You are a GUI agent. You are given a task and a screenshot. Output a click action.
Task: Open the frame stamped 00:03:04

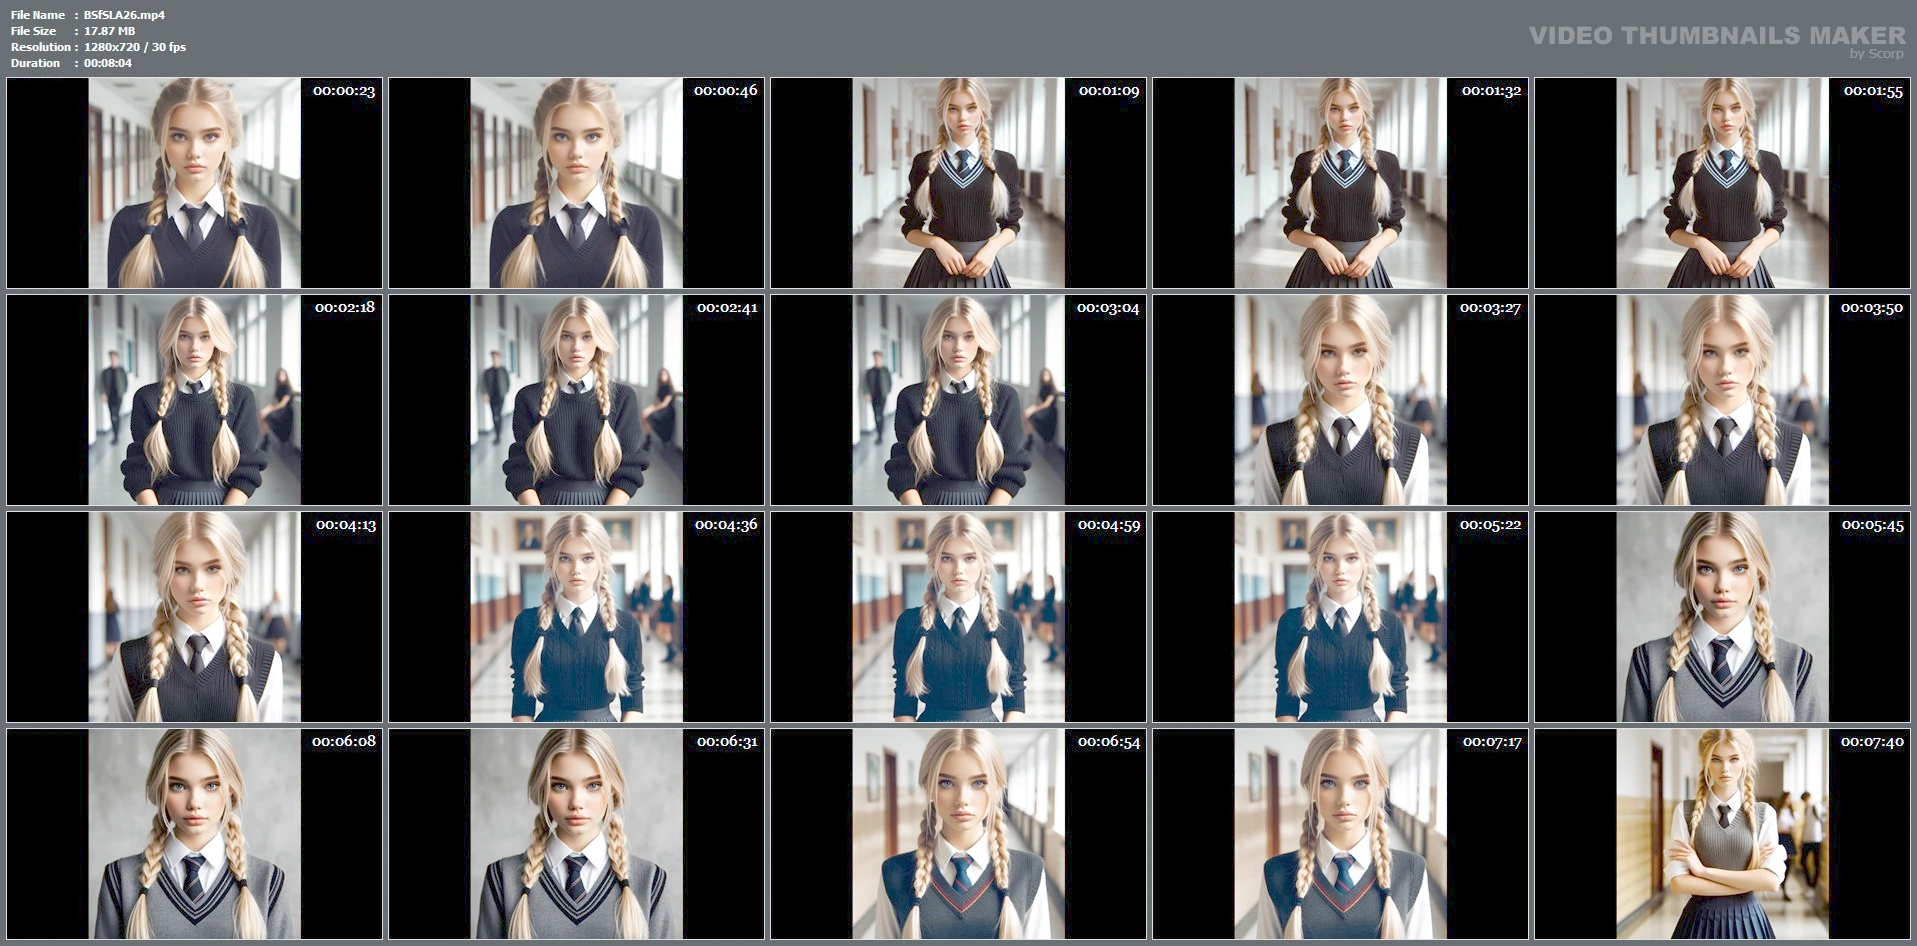point(959,400)
